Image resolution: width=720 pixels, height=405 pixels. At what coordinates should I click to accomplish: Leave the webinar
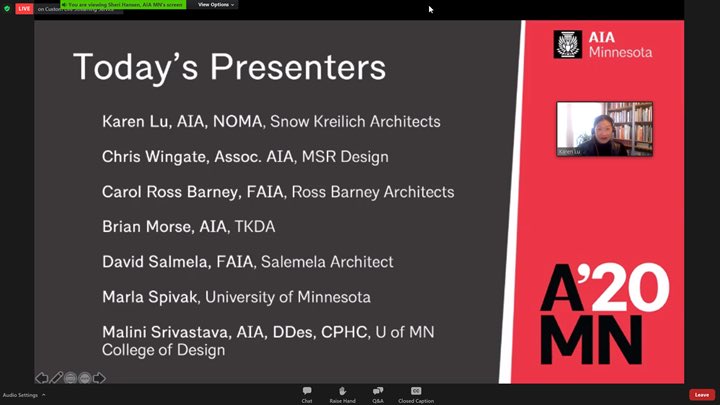pos(702,395)
